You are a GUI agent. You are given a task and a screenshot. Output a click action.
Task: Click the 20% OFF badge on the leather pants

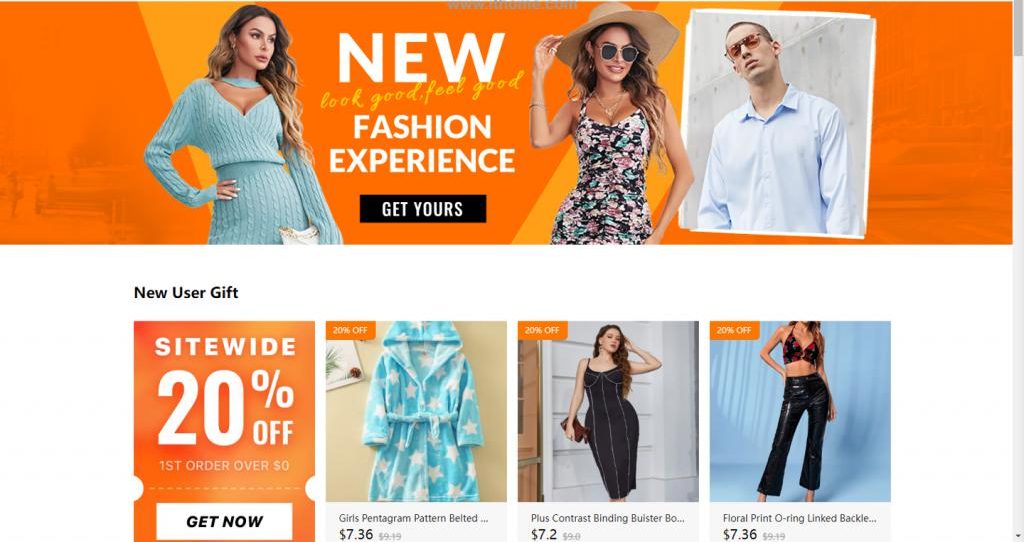(734, 330)
